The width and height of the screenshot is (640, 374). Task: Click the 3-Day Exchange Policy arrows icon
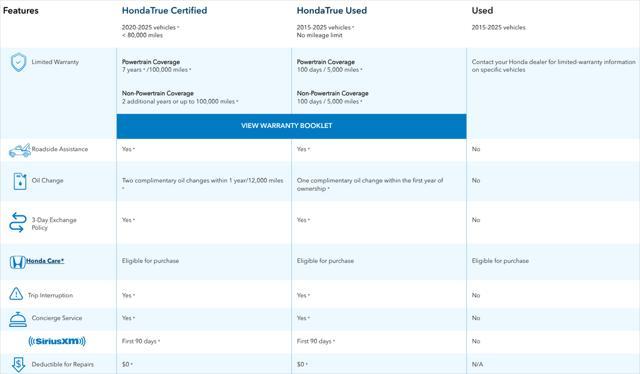click(18, 222)
